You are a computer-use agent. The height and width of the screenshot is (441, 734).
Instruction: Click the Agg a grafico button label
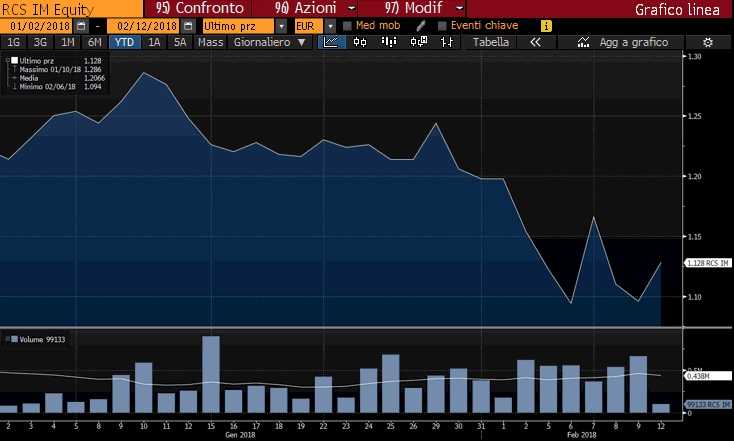[634, 42]
